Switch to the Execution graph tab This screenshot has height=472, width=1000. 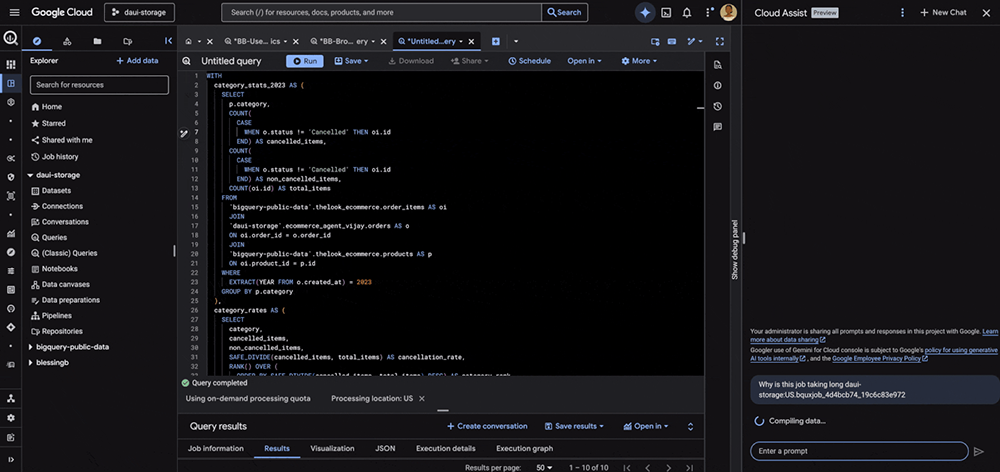point(524,448)
